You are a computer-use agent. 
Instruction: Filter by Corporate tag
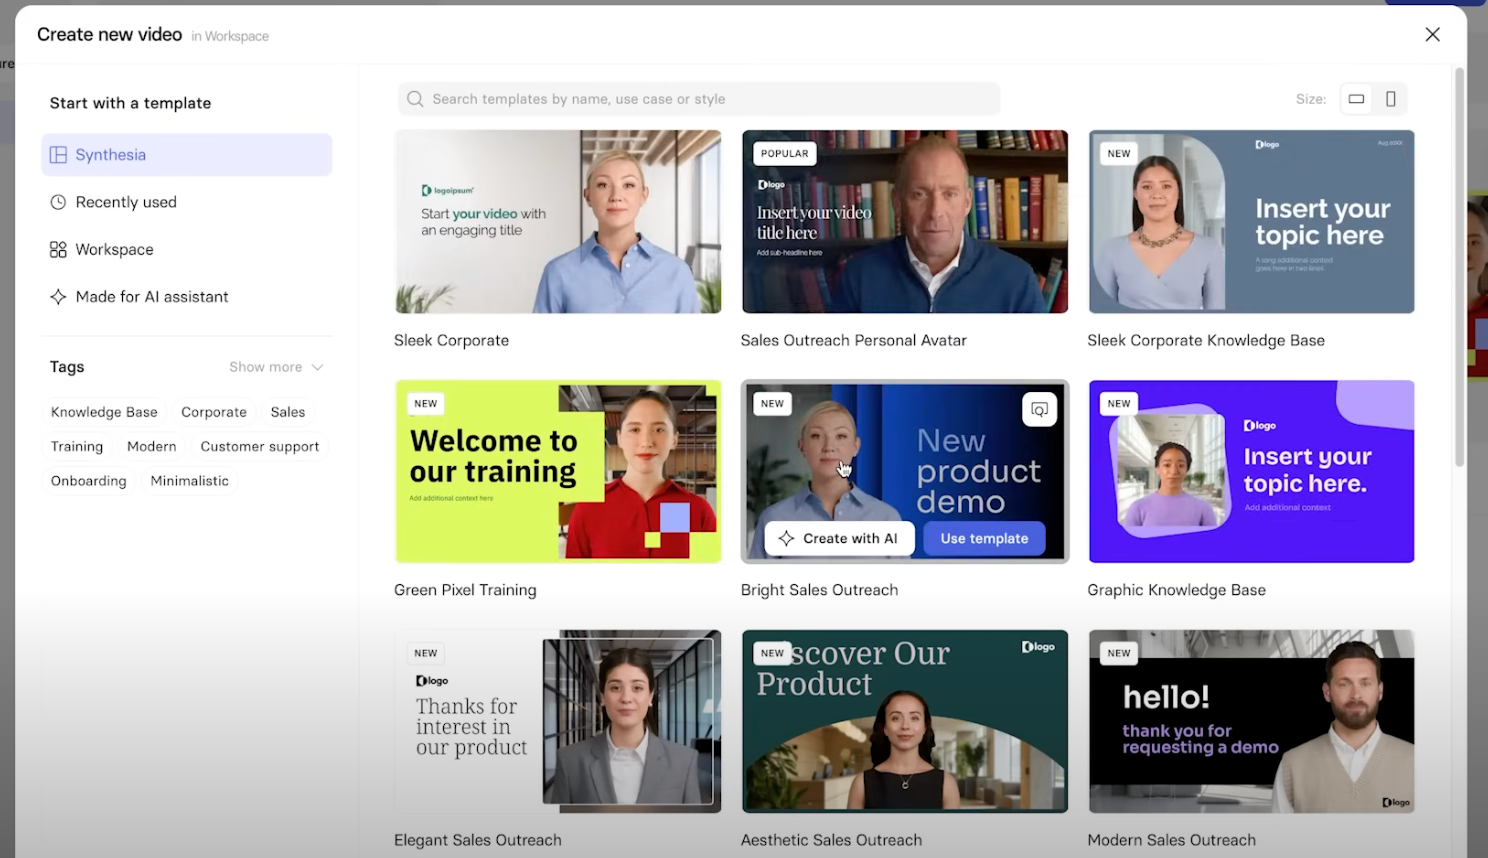[x=214, y=412]
